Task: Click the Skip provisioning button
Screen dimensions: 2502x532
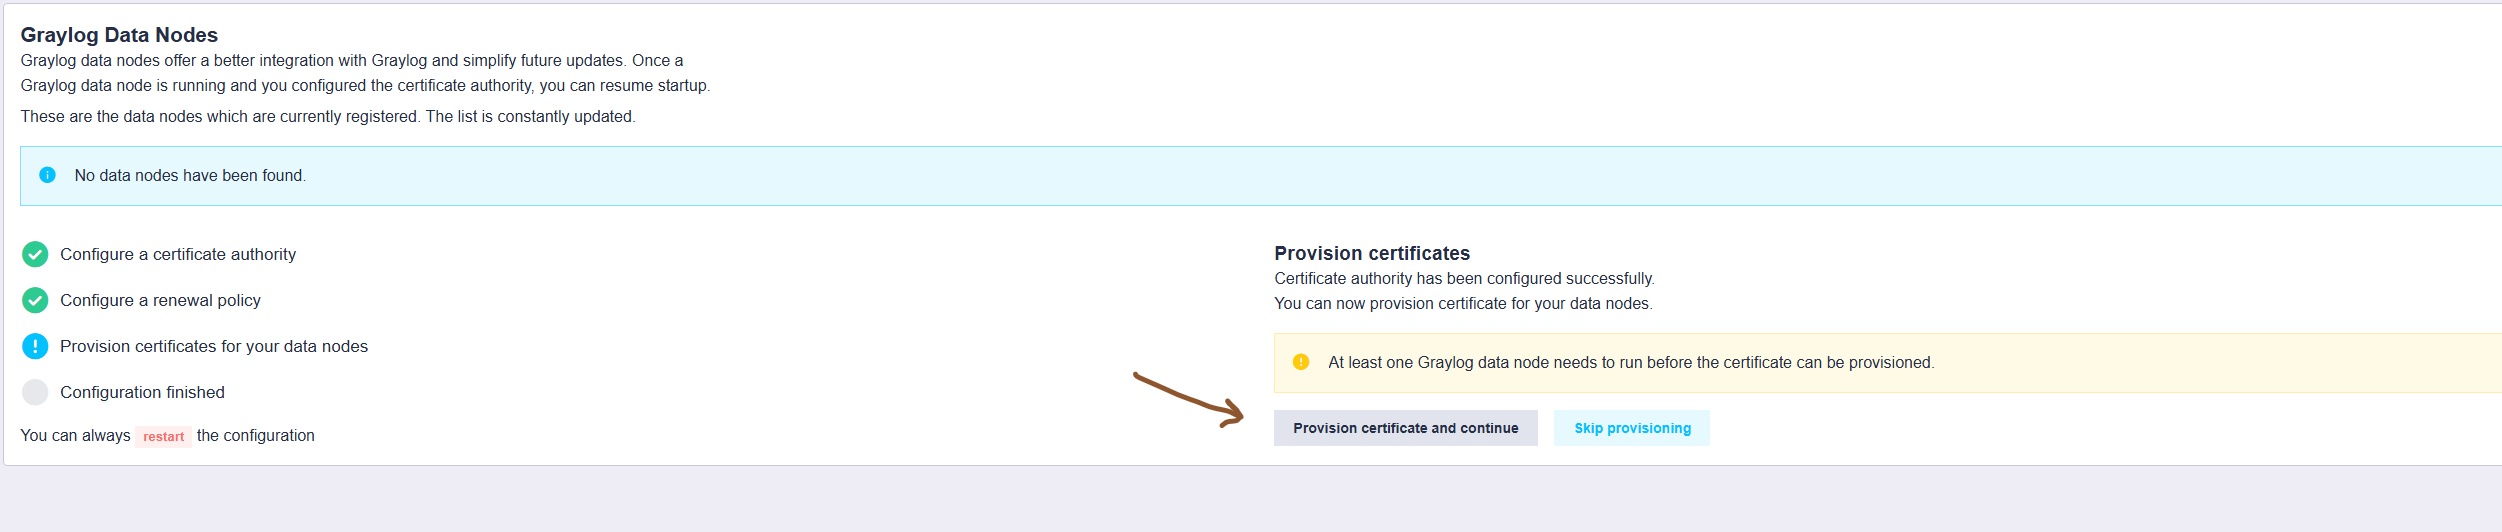Action: pos(1632,428)
